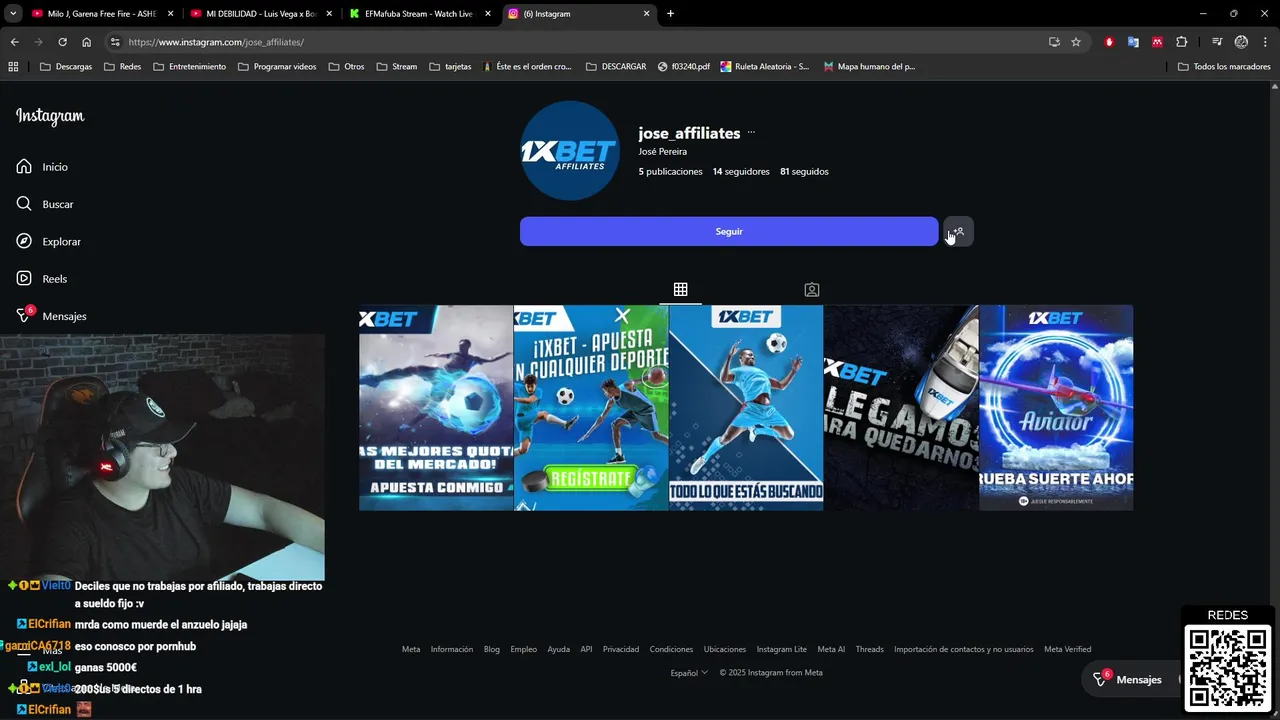This screenshot has height=720, width=1280.
Task: Install the app via address bar icon
Action: (x=1054, y=42)
